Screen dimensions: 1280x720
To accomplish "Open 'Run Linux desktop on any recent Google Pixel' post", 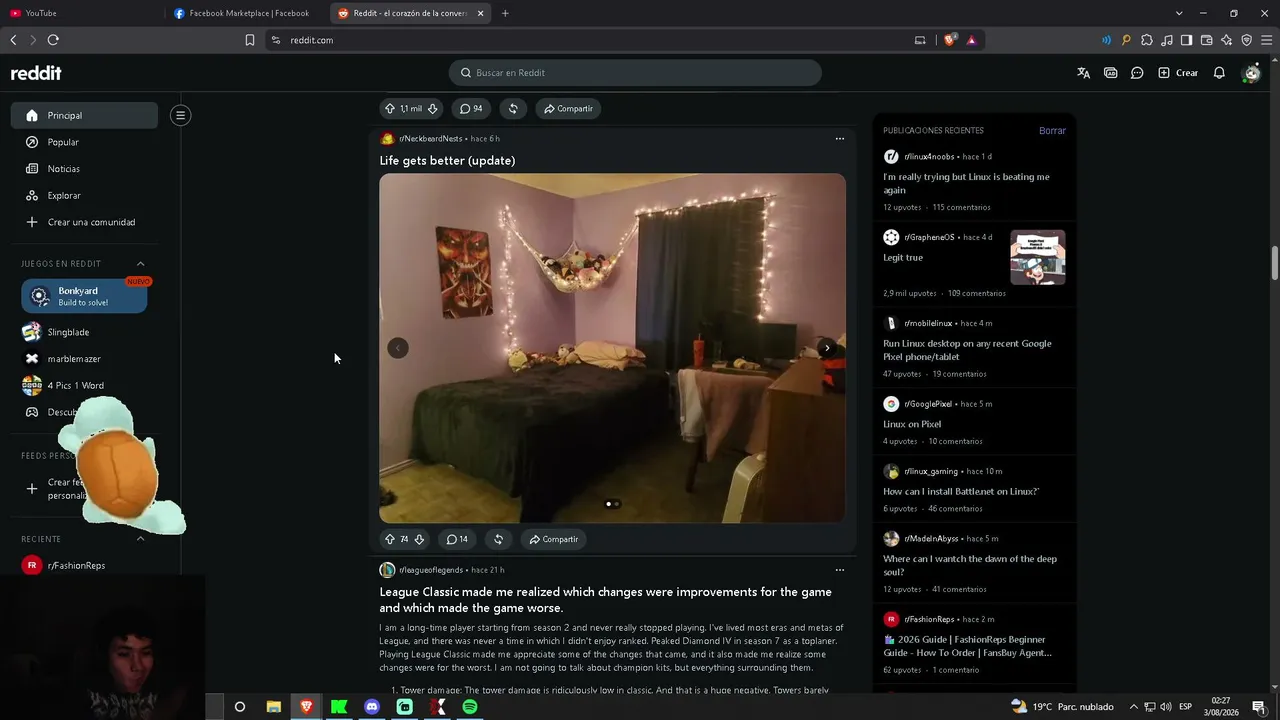I will (967, 350).
